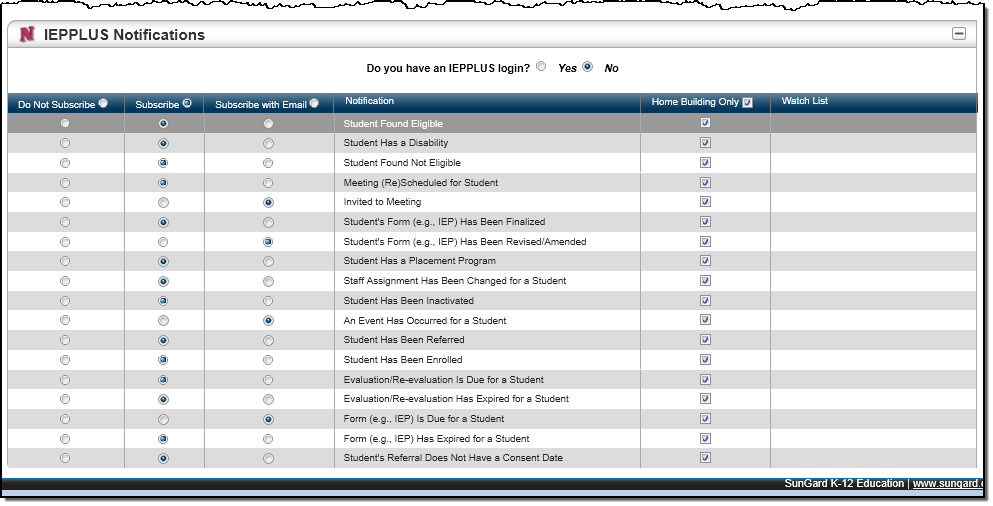Set Subscribe with Email for Student Found Not Eligible
Screen dimensions: 993x506
(268, 163)
